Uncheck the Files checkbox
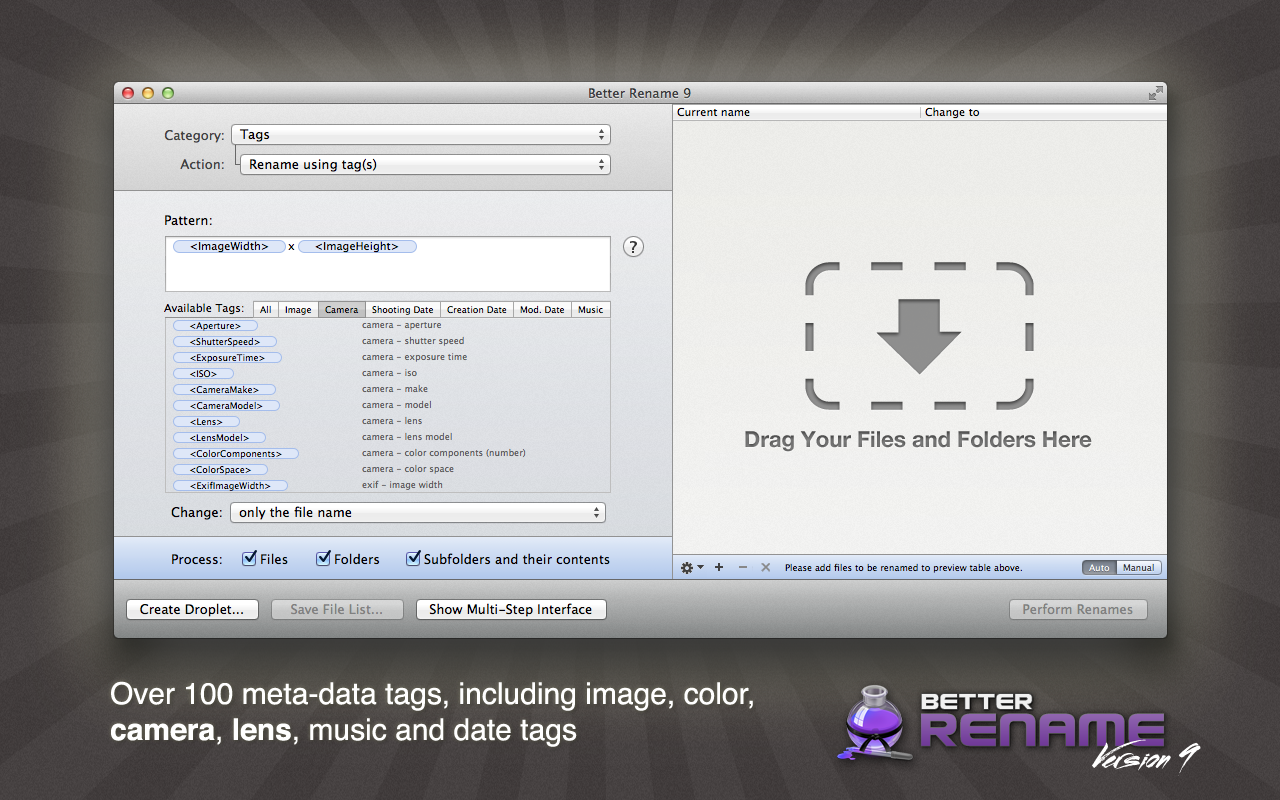This screenshot has height=800, width=1280. [250, 559]
